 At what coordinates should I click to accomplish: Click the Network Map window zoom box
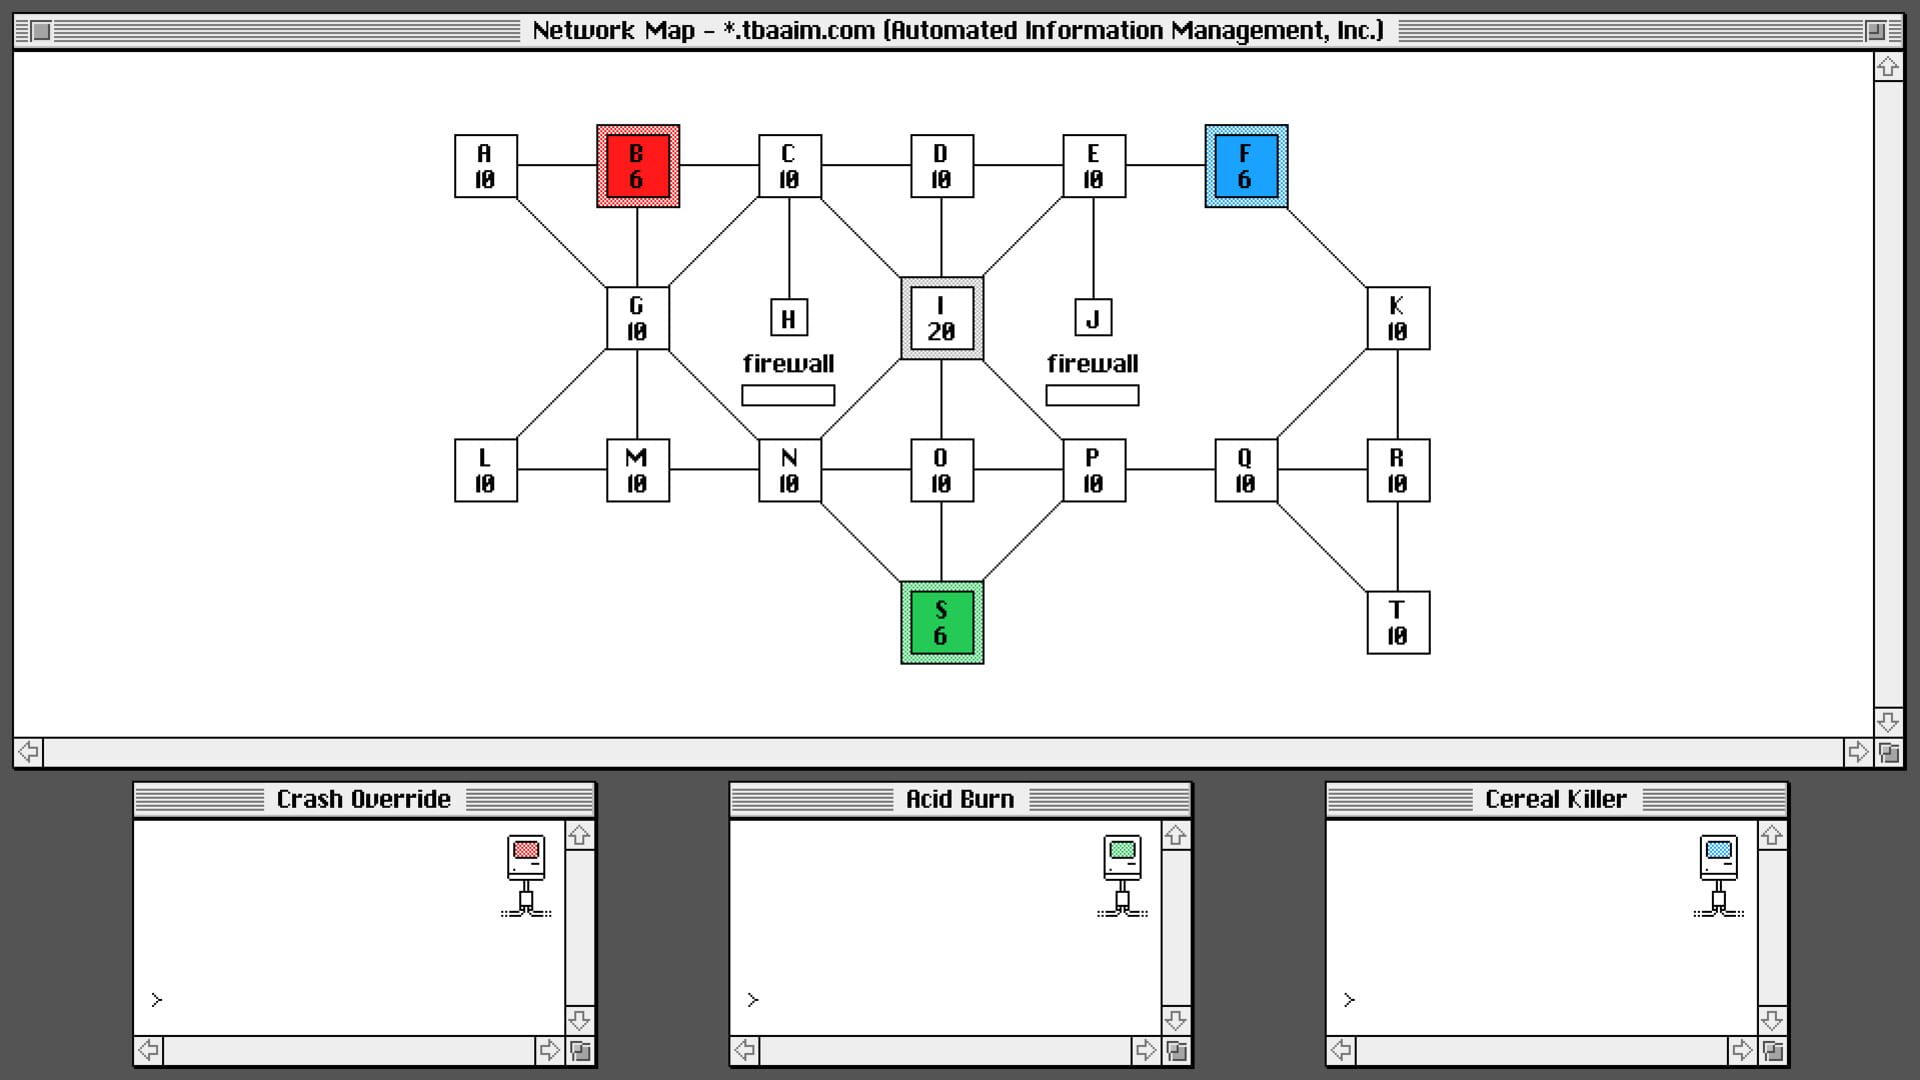[1876, 31]
